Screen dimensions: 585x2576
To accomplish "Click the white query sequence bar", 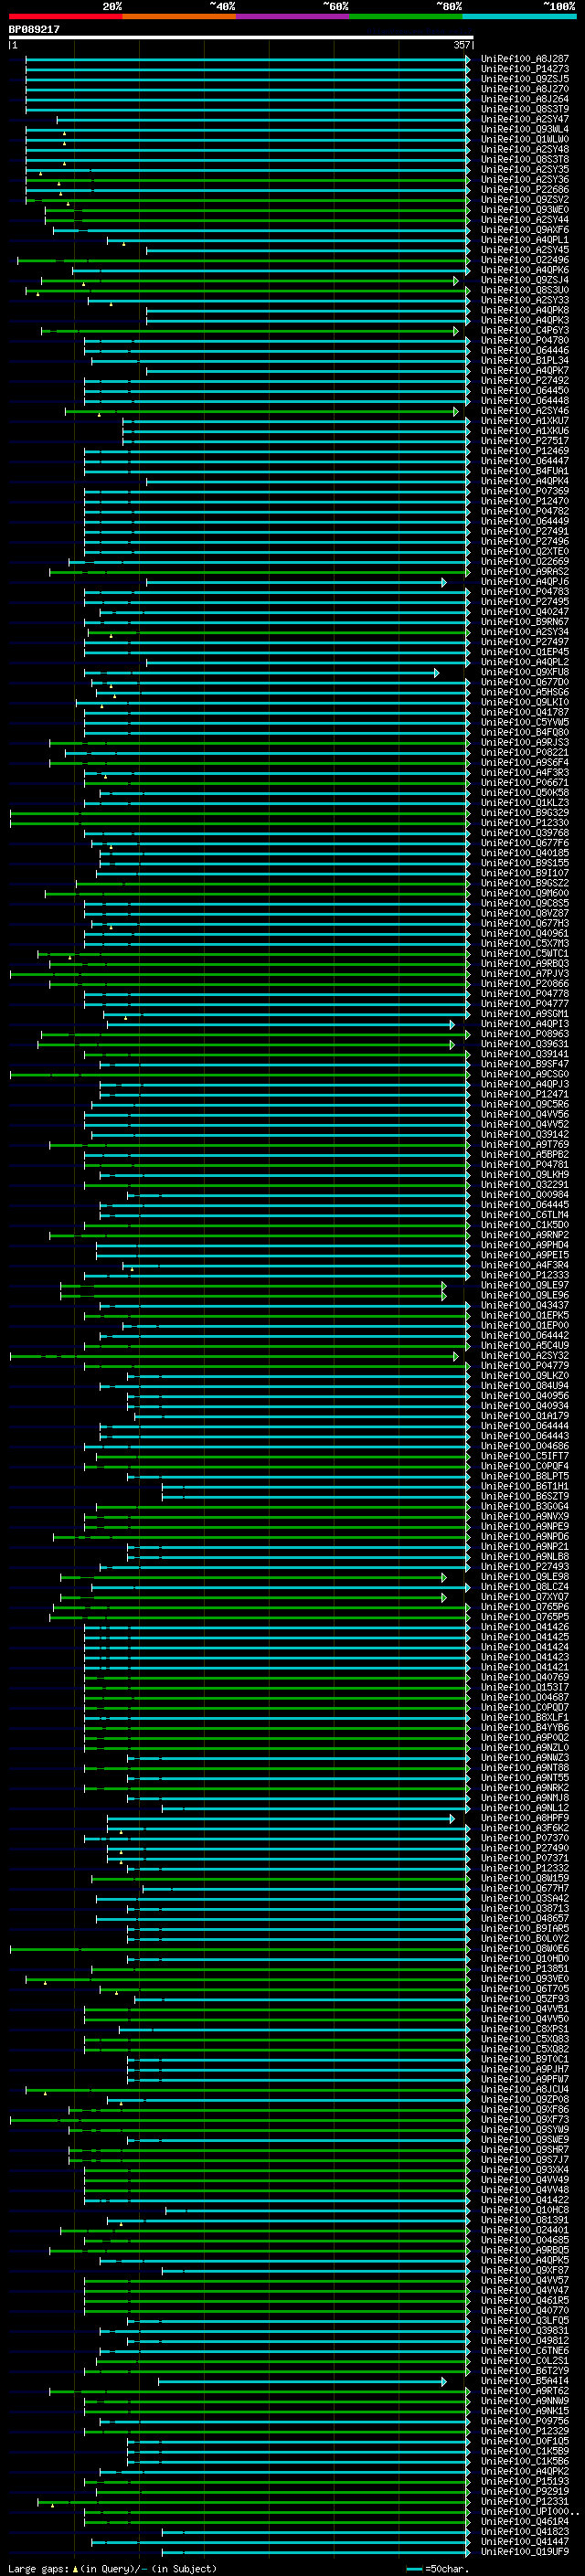I will tap(241, 38).
